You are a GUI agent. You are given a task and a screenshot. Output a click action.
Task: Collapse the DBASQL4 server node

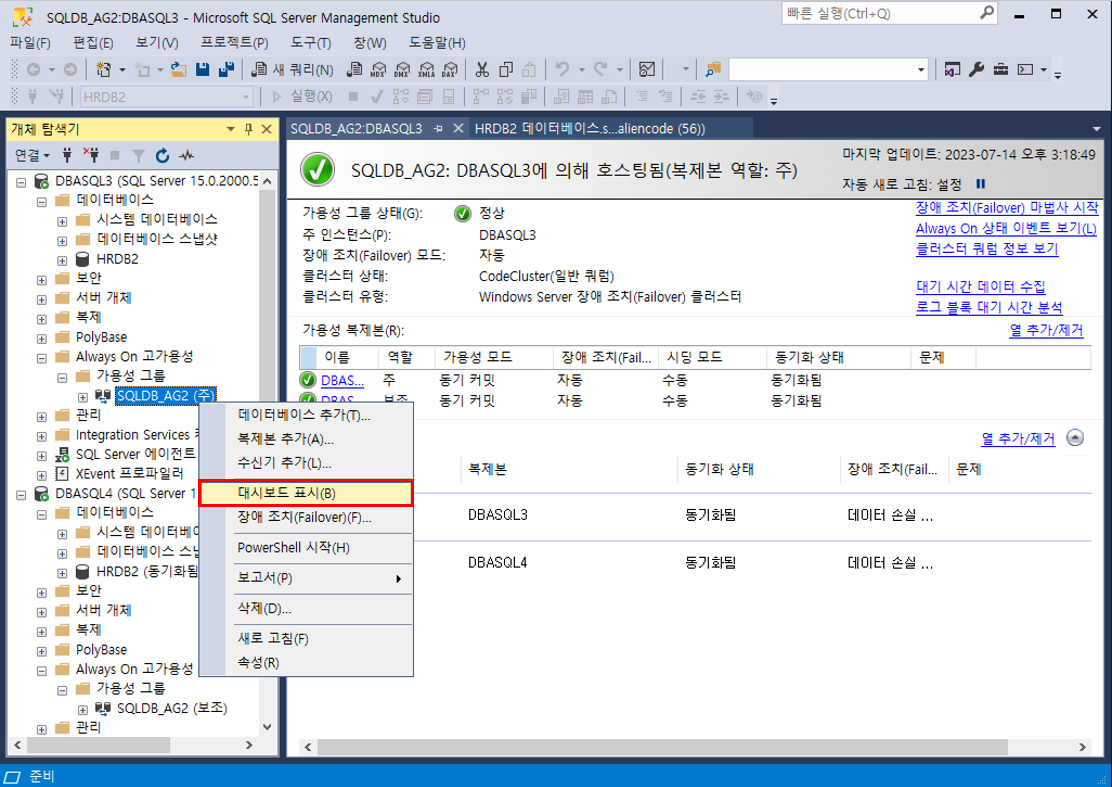pos(21,494)
